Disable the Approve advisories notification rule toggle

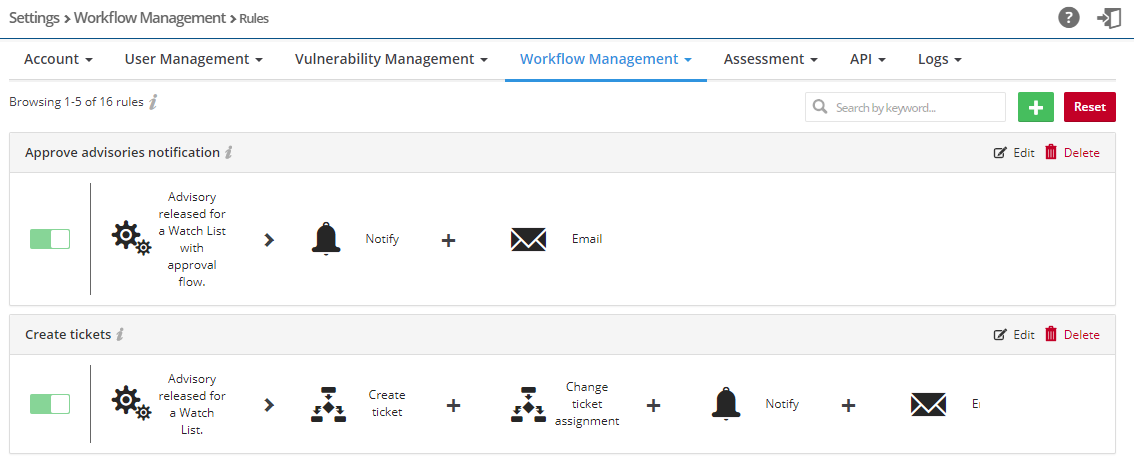(50, 239)
